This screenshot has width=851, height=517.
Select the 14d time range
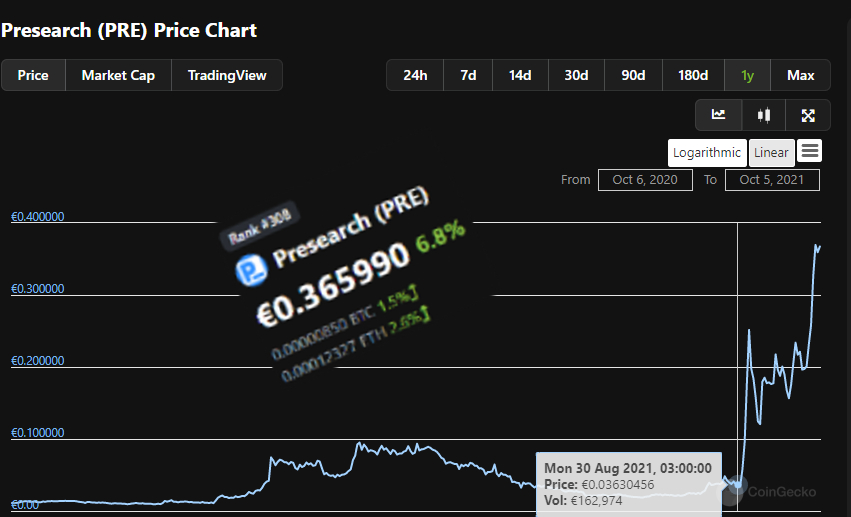pyautogui.click(x=520, y=76)
